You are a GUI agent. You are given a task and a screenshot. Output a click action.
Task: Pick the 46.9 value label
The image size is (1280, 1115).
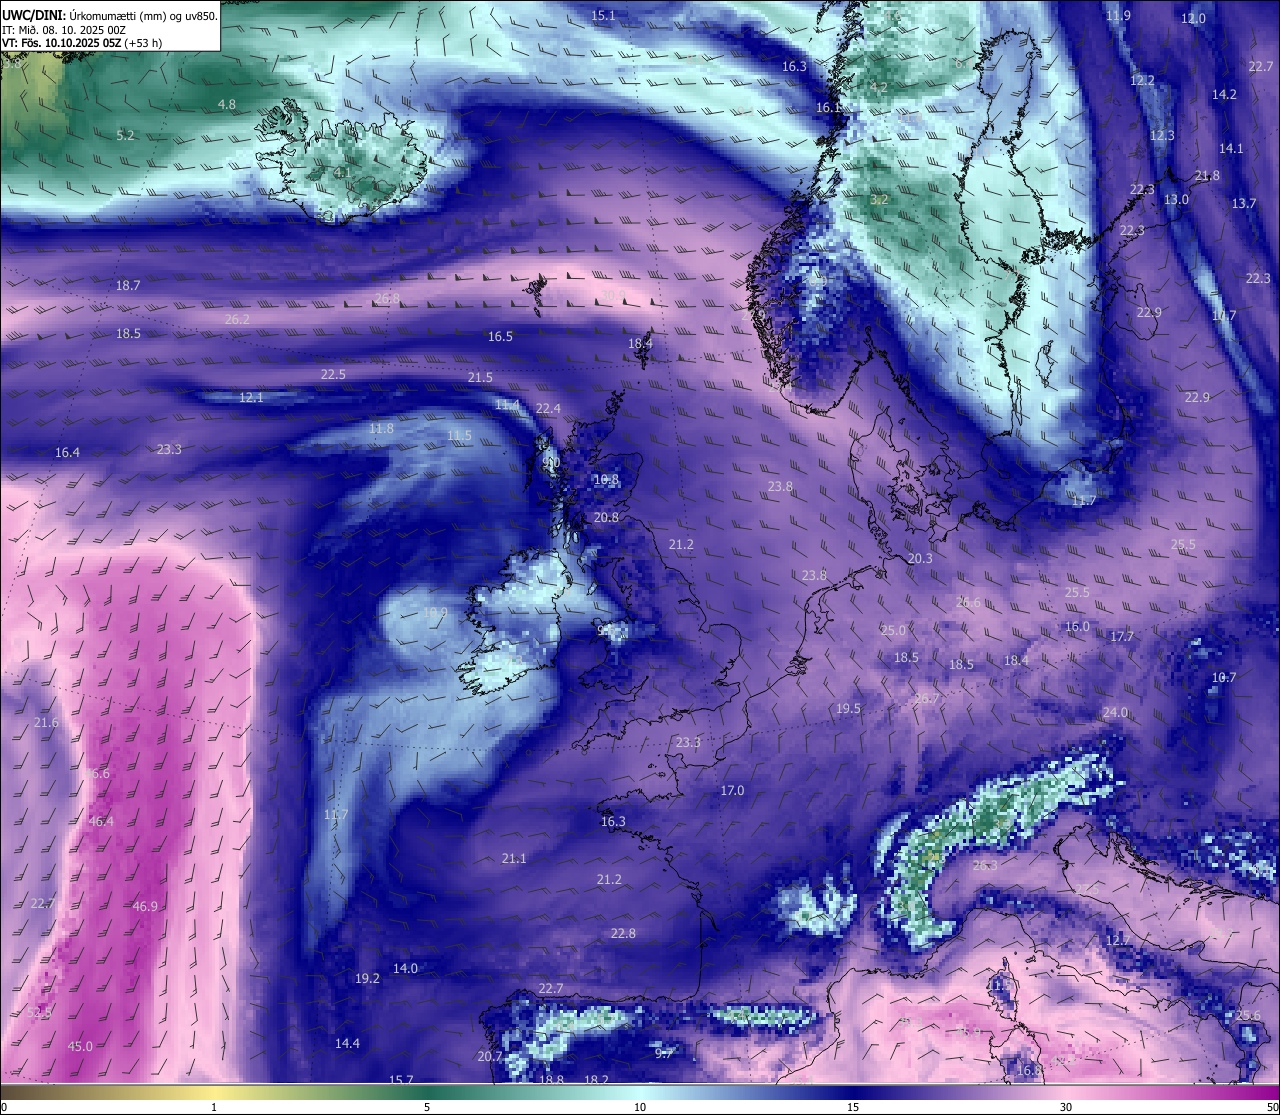point(145,906)
